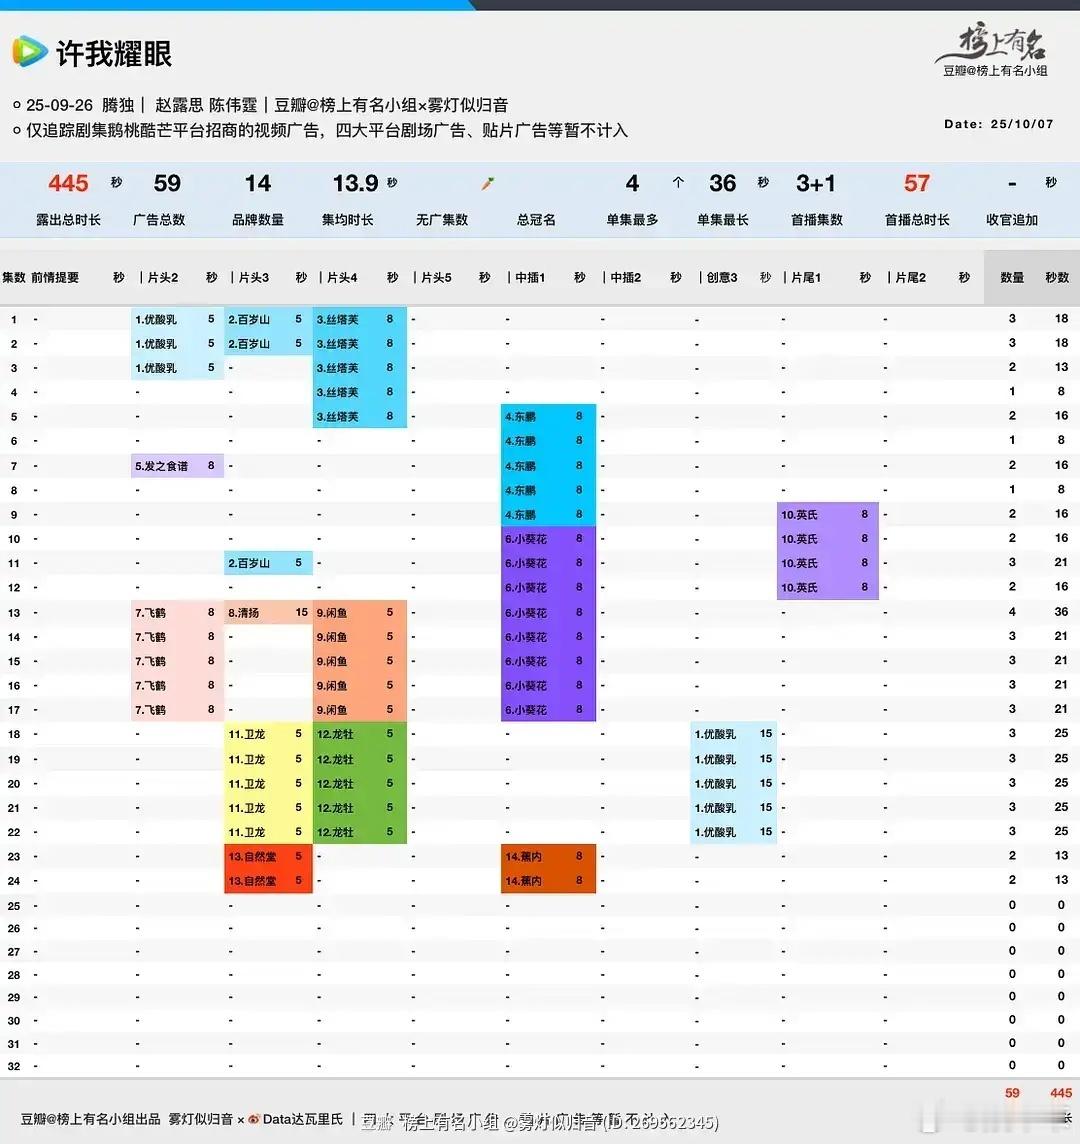This screenshot has height=1144, width=1080.
Task: Click the 9.闲鱼 cell in episode 14
Action: tap(360, 637)
